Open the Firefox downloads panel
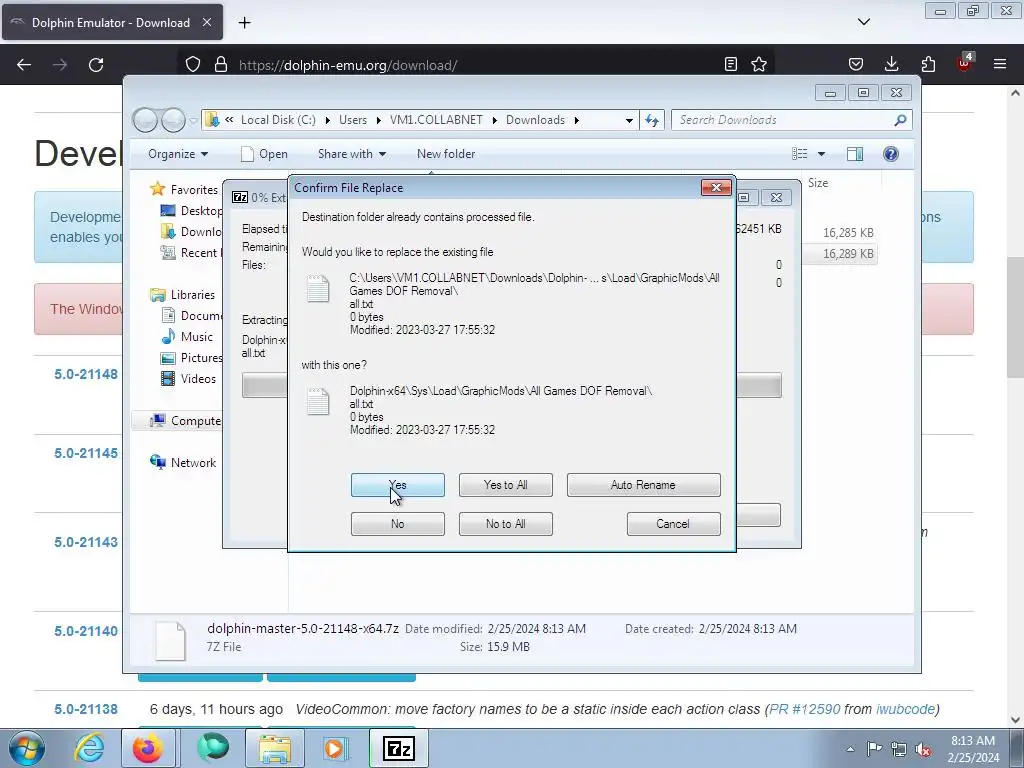 tap(891, 65)
